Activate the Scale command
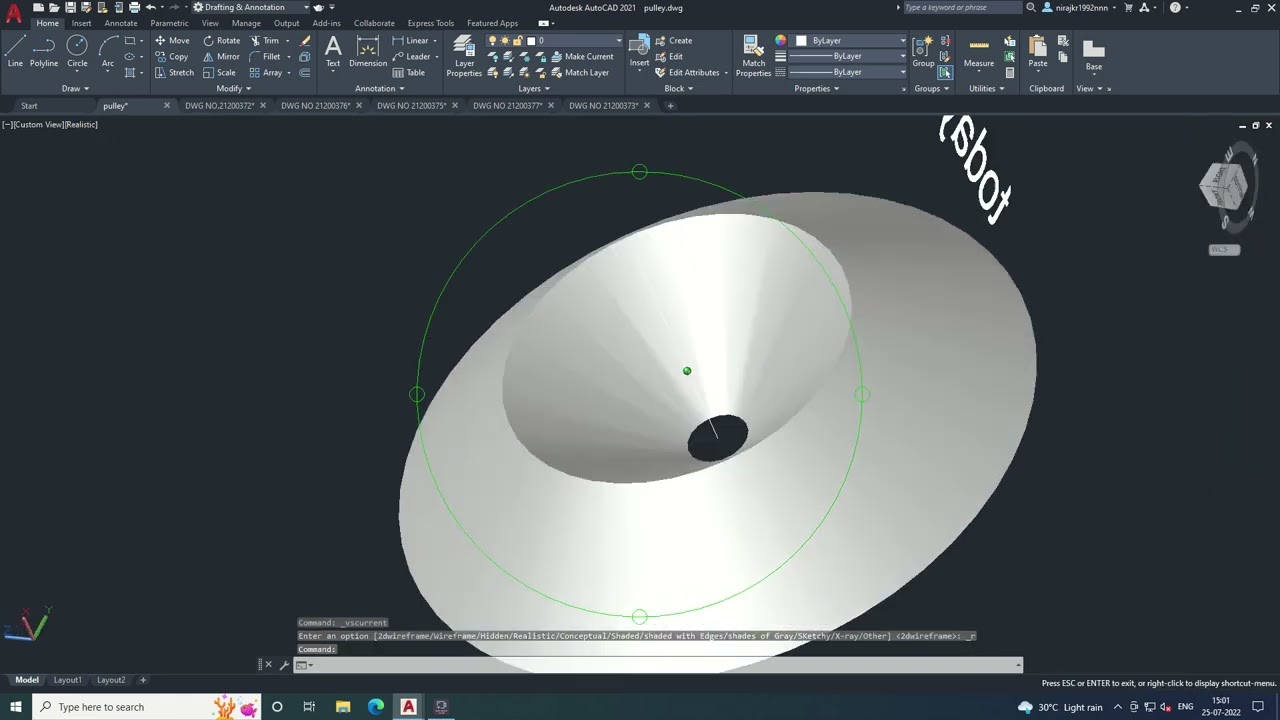The height and width of the screenshot is (720, 1280). coord(219,73)
